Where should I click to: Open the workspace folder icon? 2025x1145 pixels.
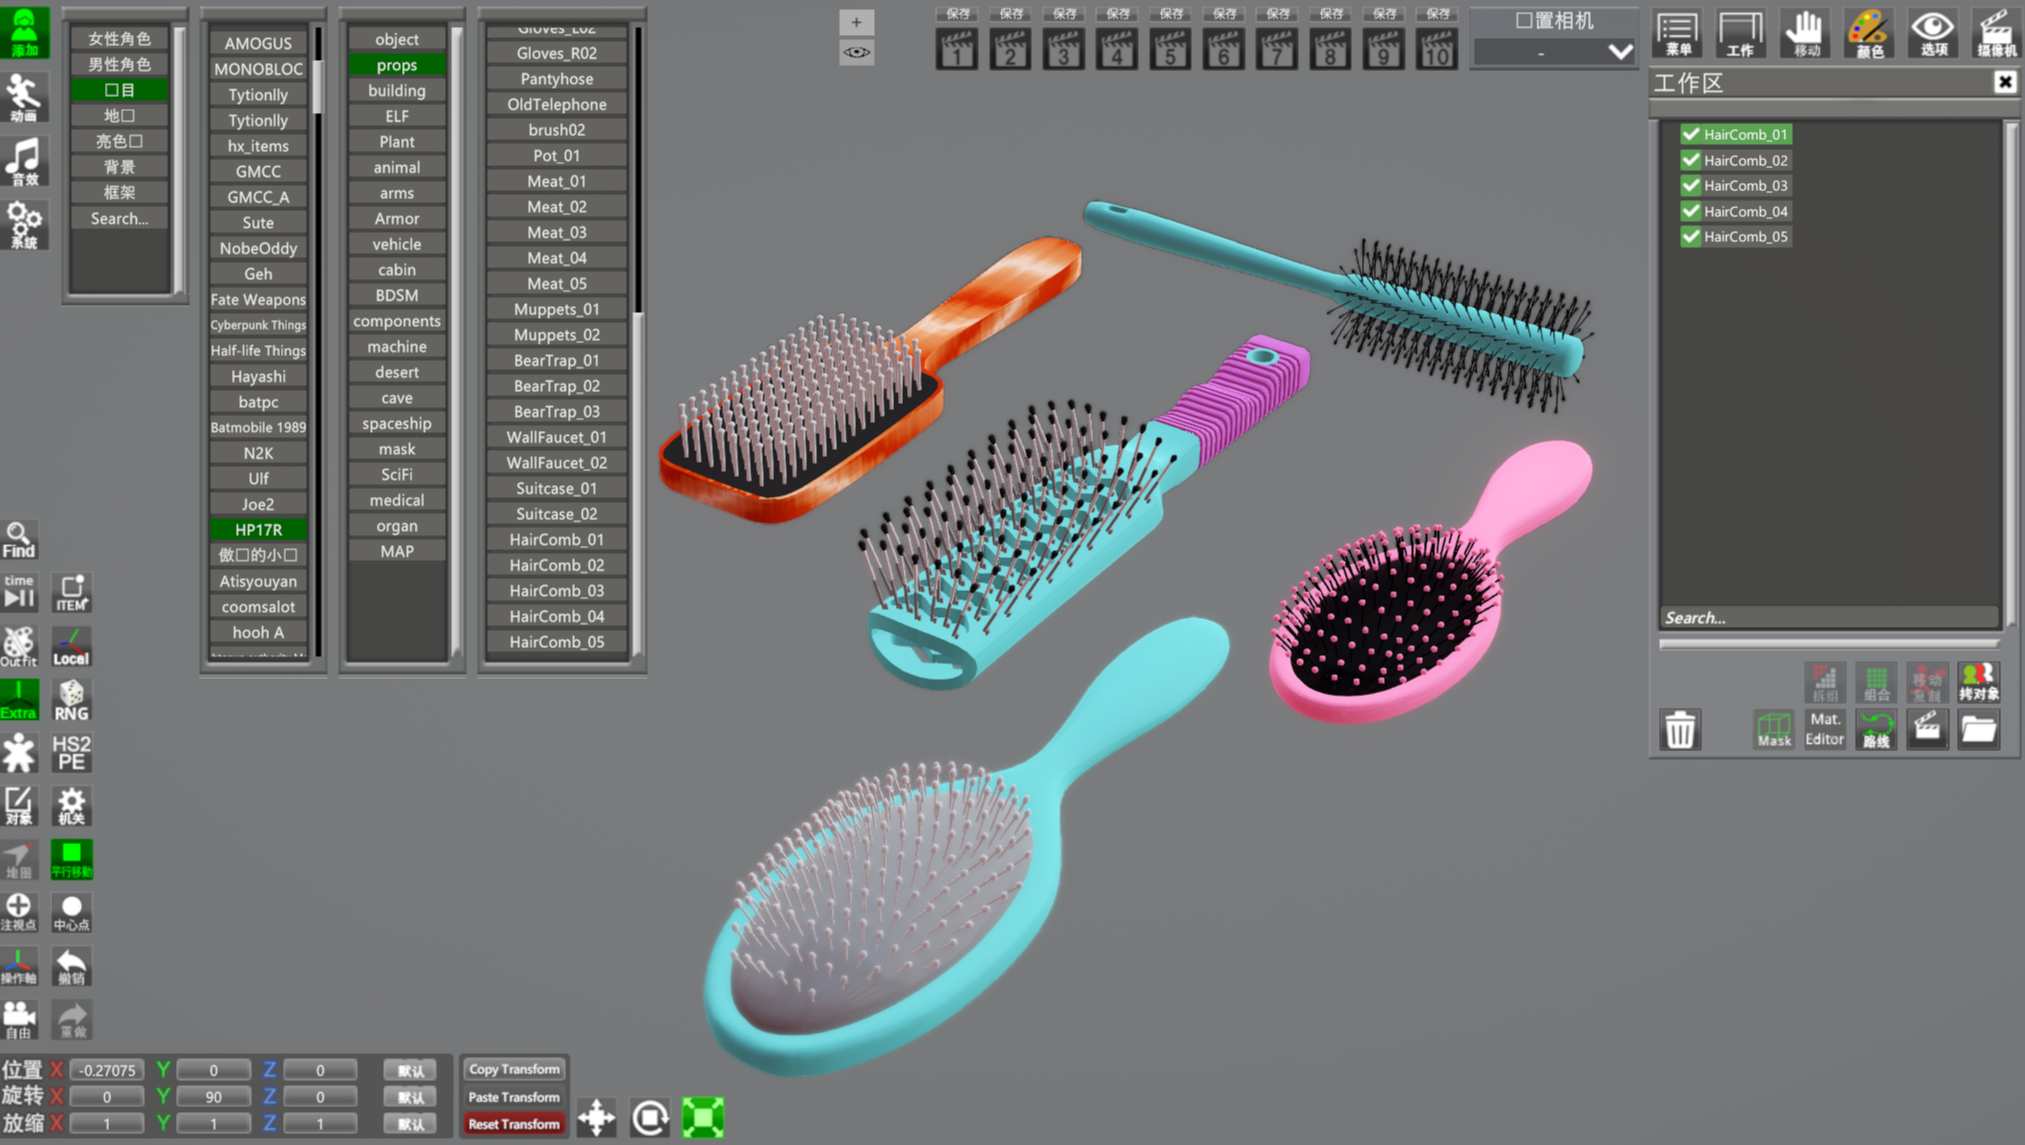pyautogui.click(x=1978, y=729)
